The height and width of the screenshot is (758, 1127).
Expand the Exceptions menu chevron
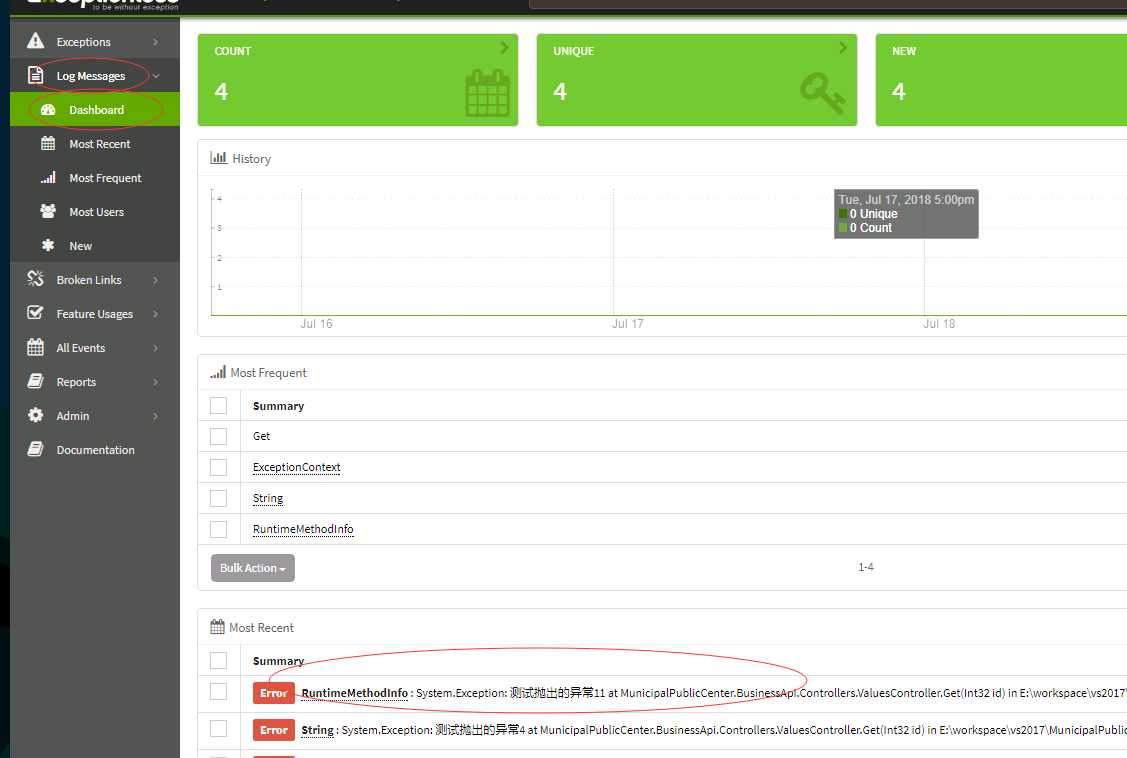tap(155, 42)
